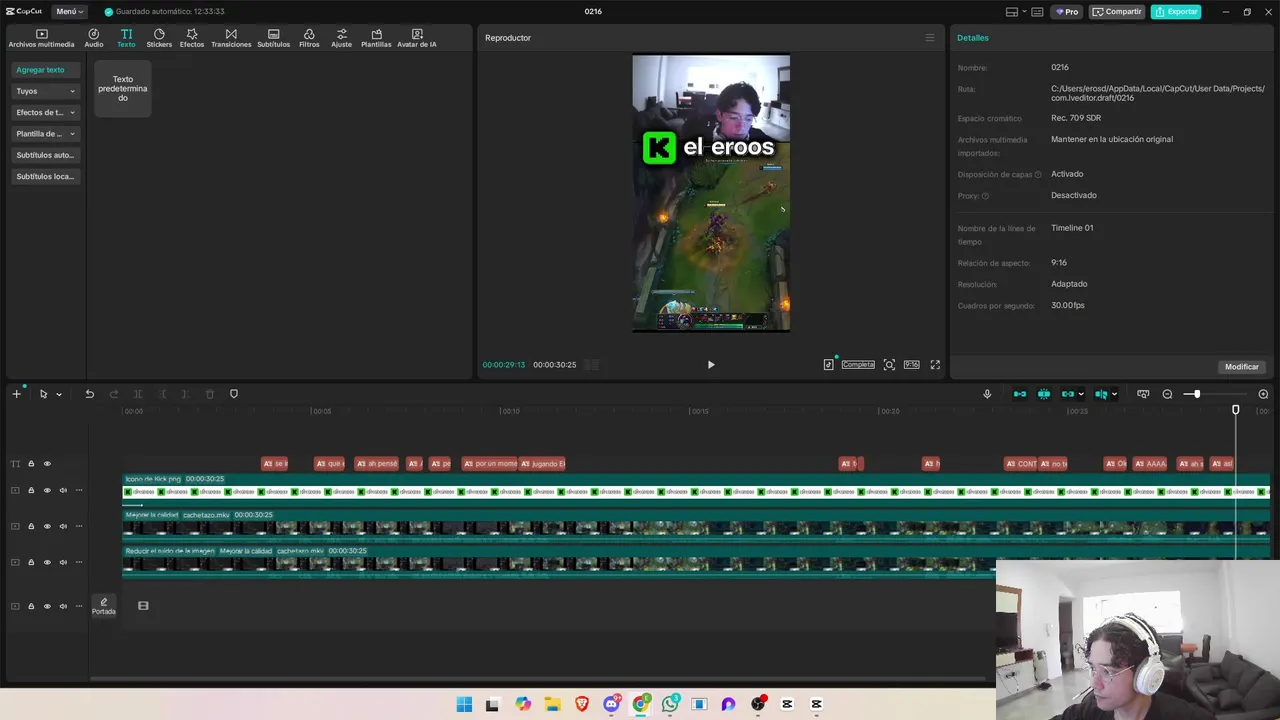This screenshot has height=720, width=1280.
Task: Click the Pro badge button
Action: click(1067, 12)
